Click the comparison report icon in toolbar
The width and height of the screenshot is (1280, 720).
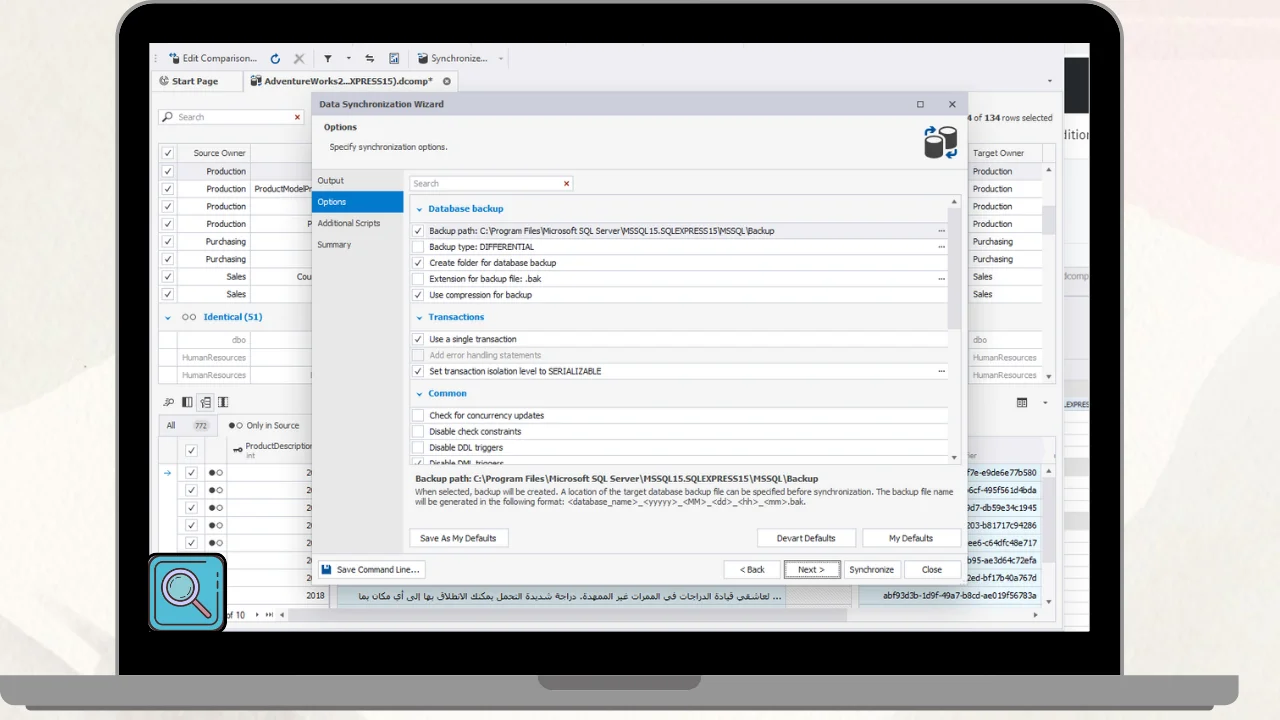(x=394, y=59)
